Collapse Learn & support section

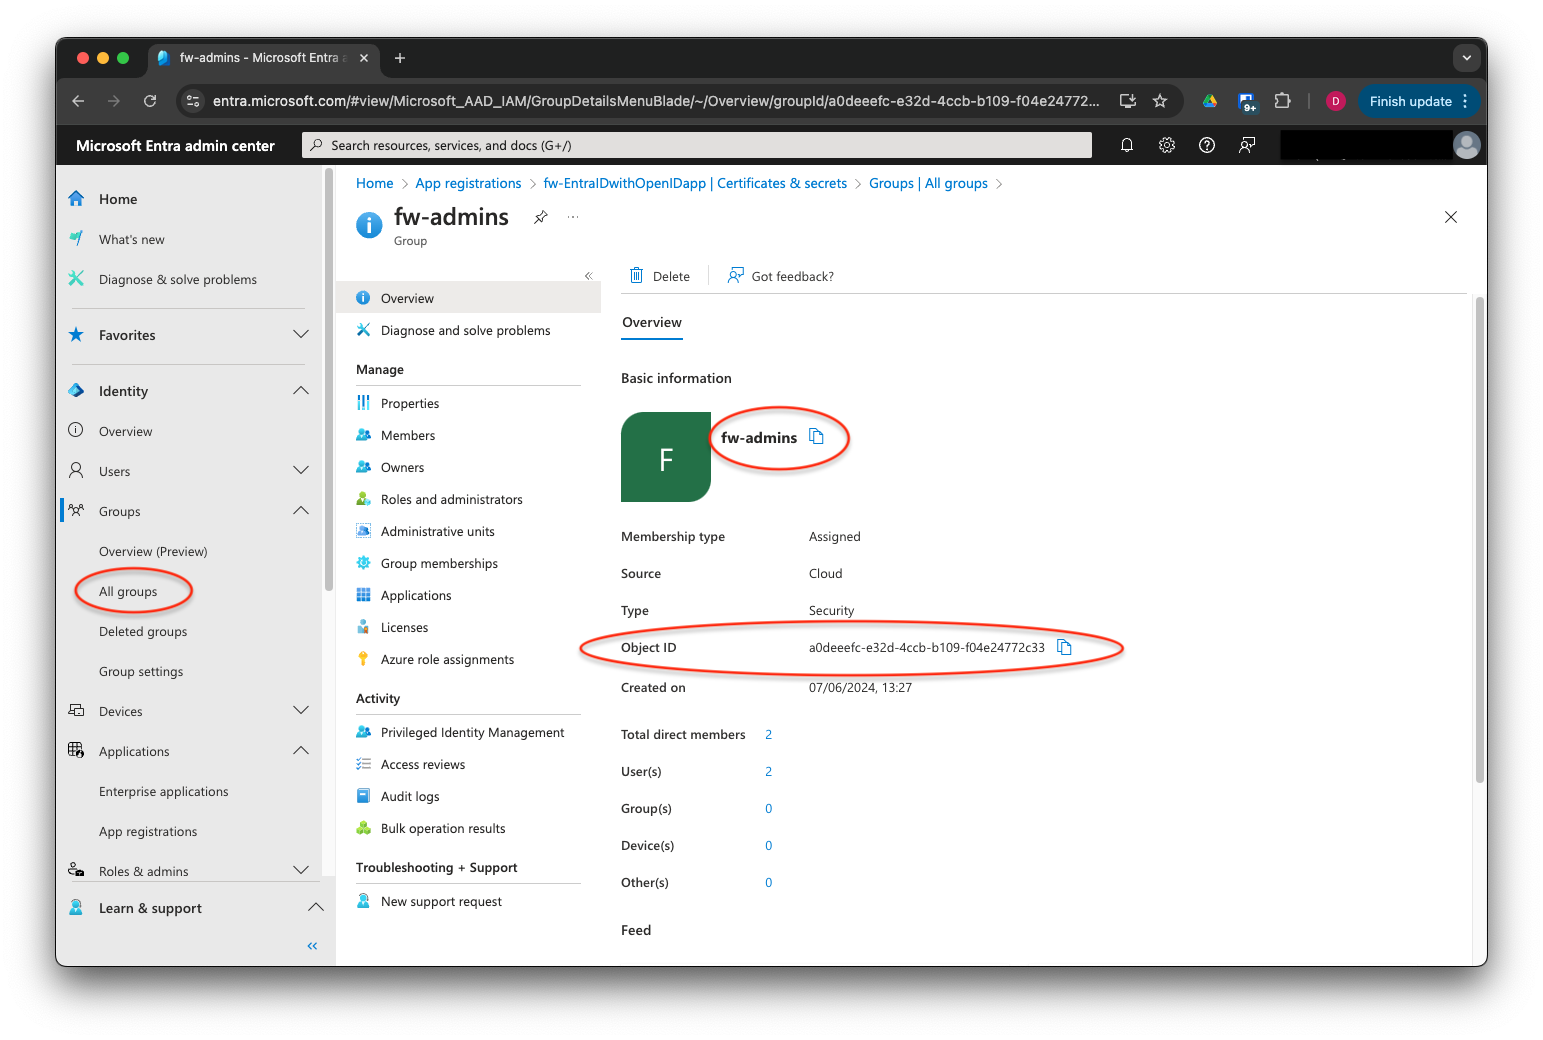click(x=316, y=908)
